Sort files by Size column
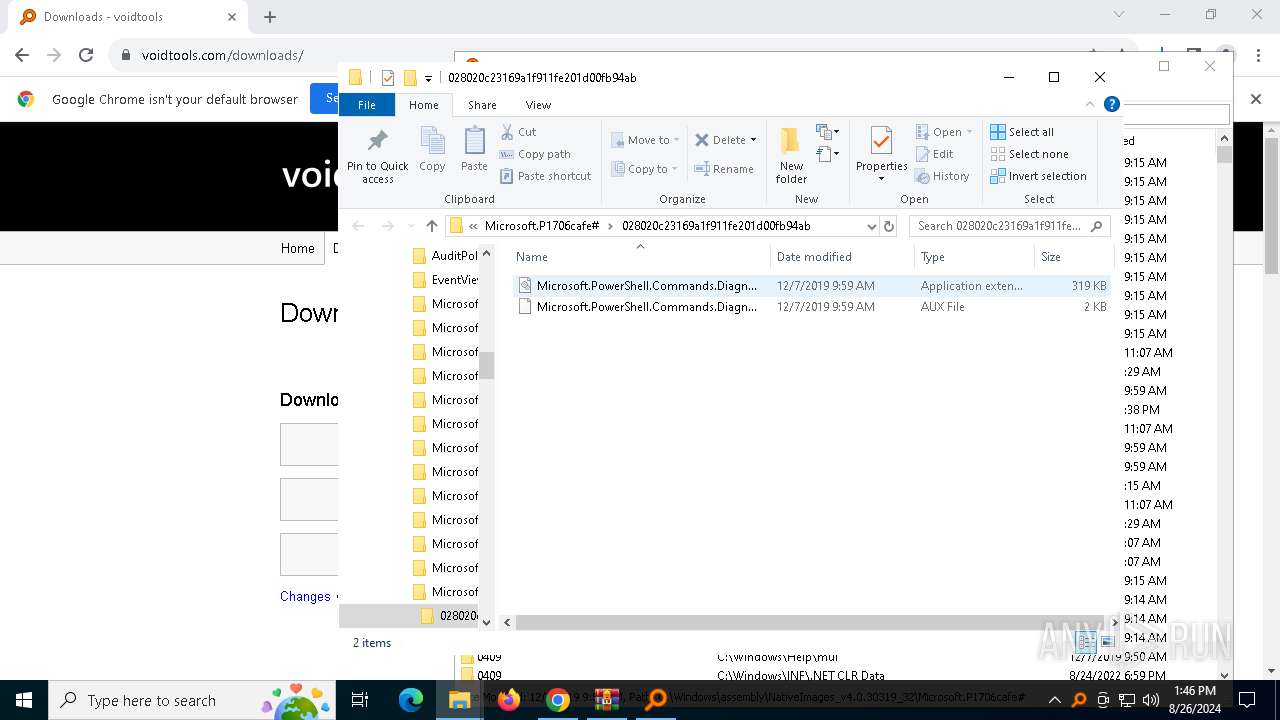The height and width of the screenshot is (720, 1280). 1073,257
